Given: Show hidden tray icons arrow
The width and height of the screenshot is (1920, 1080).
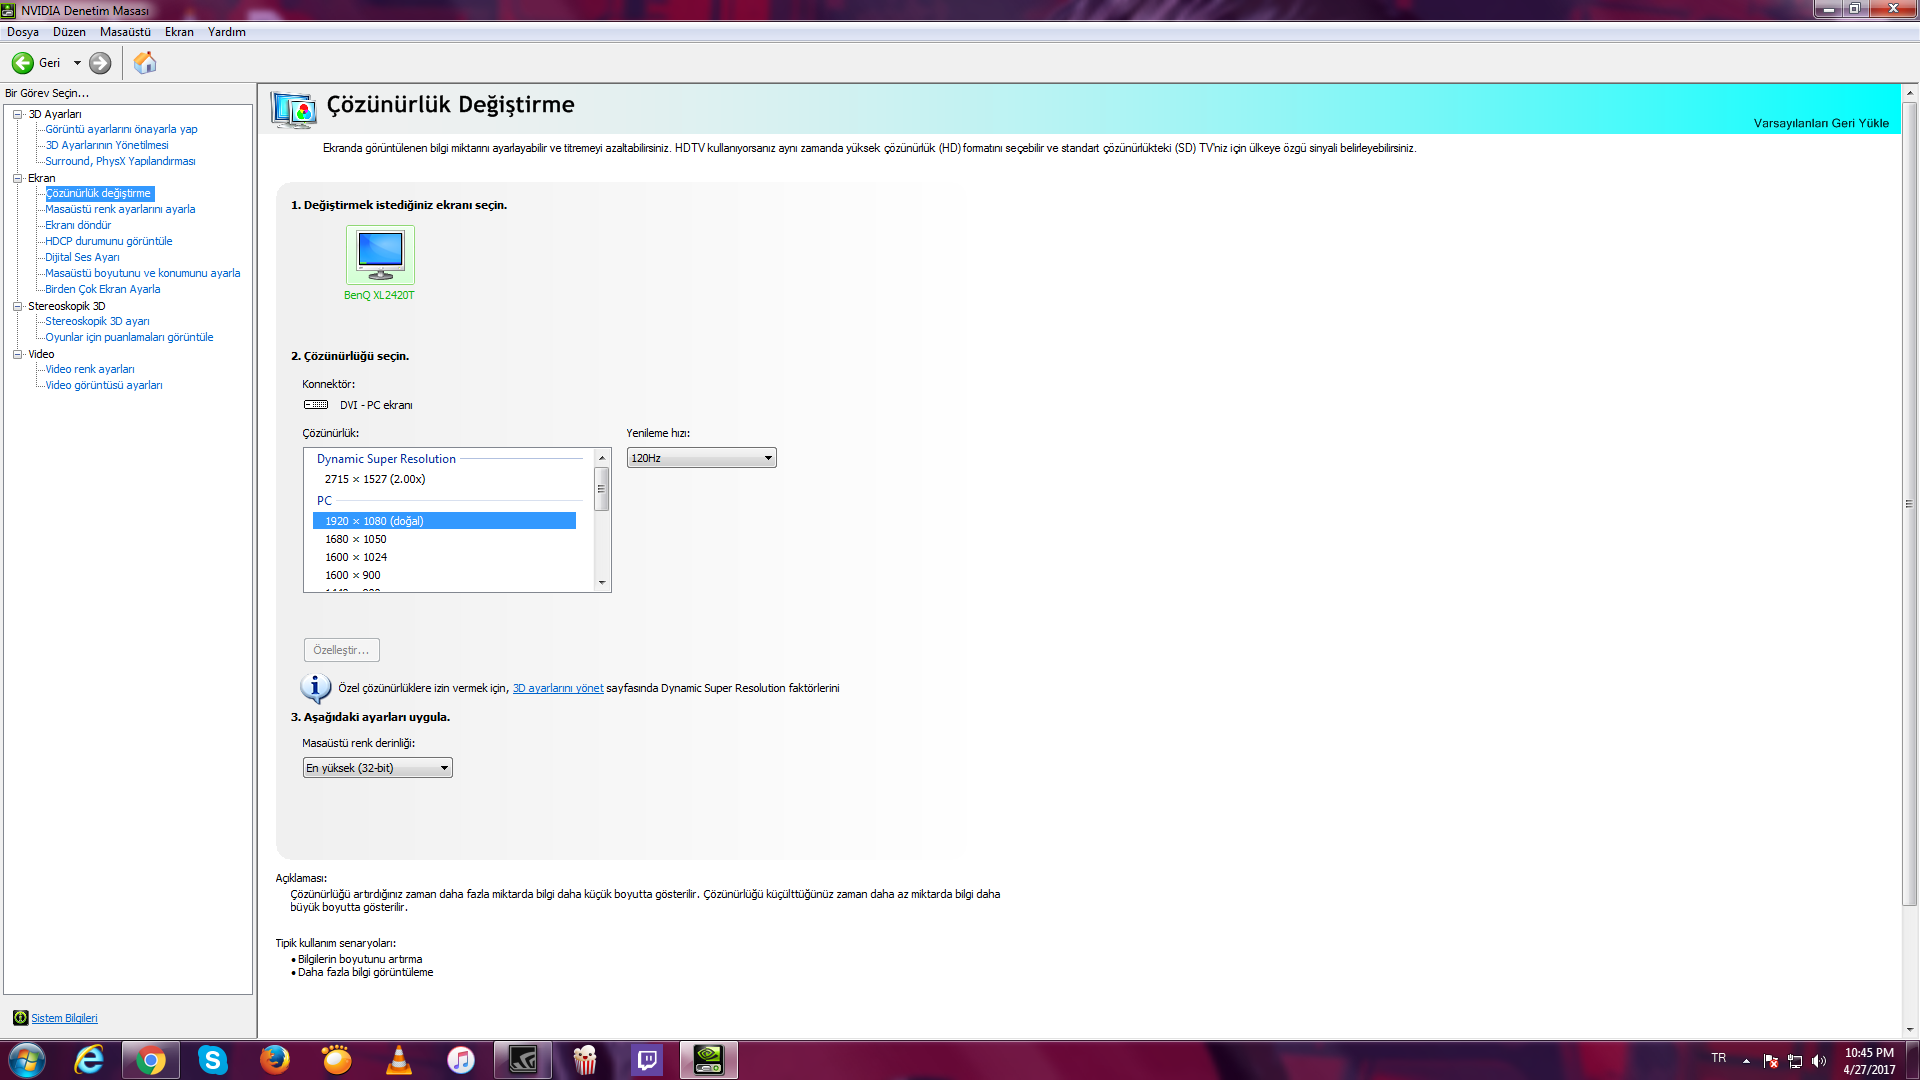Looking at the screenshot, I should click(x=1746, y=1061).
